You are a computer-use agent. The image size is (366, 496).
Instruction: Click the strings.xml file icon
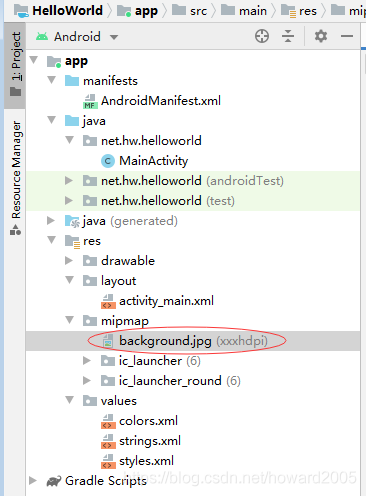tap(108, 441)
